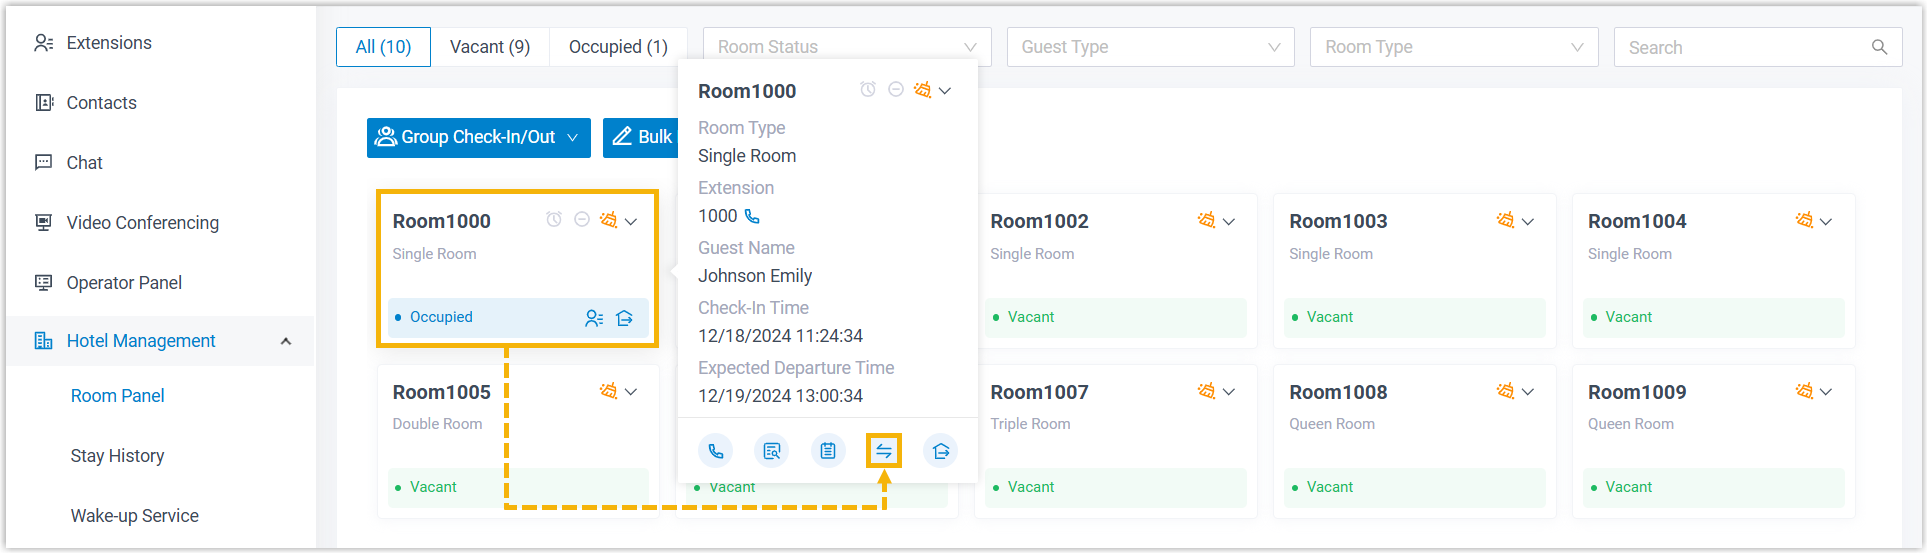
Task: Click the phone icon beside extension 1000
Action: [x=753, y=216]
